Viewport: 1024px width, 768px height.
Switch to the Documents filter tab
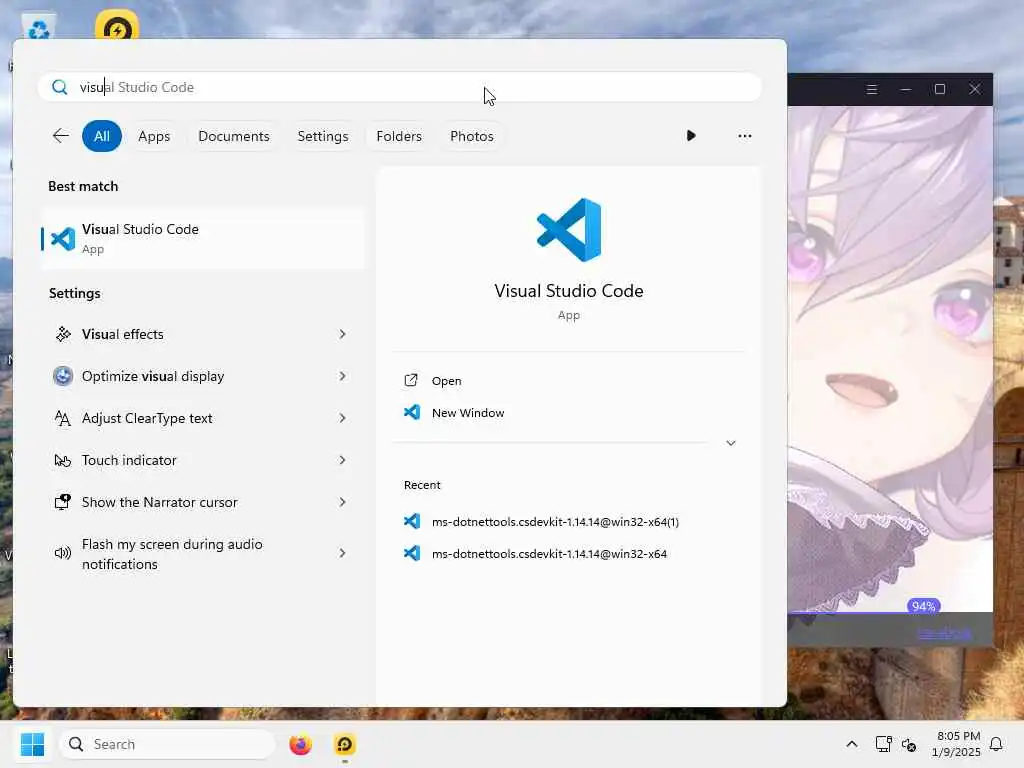(234, 136)
